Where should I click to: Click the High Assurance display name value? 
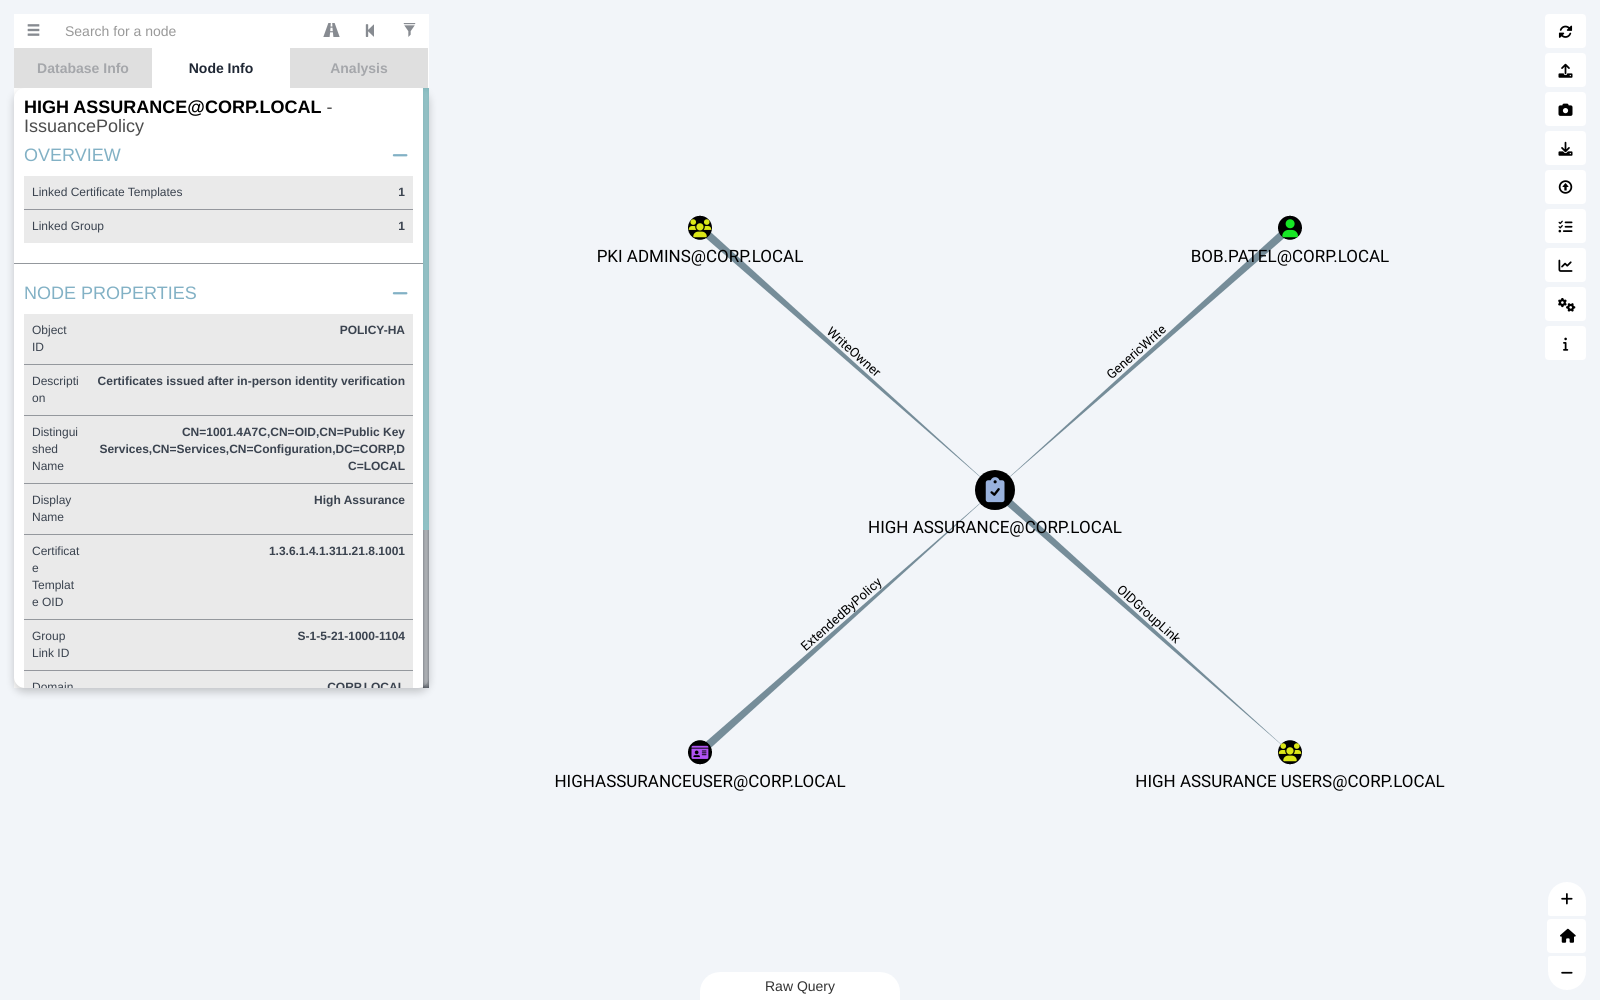pyautogui.click(x=359, y=500)
